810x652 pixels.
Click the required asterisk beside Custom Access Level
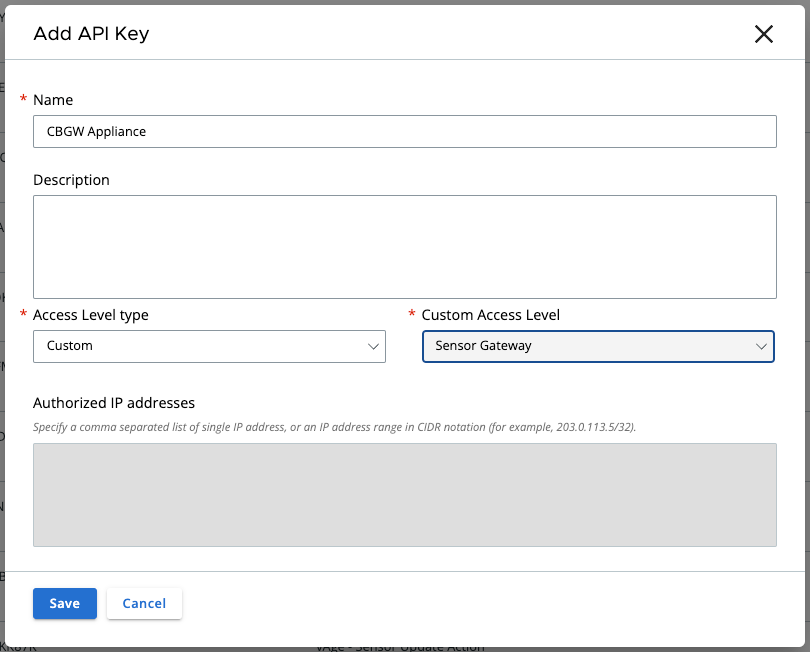point(412,315)
